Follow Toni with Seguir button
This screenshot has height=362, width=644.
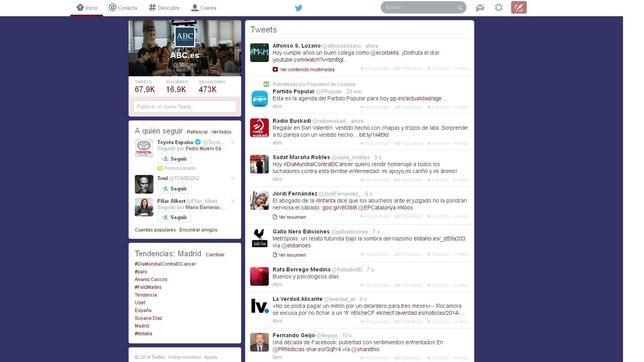(x=174, y=189)
